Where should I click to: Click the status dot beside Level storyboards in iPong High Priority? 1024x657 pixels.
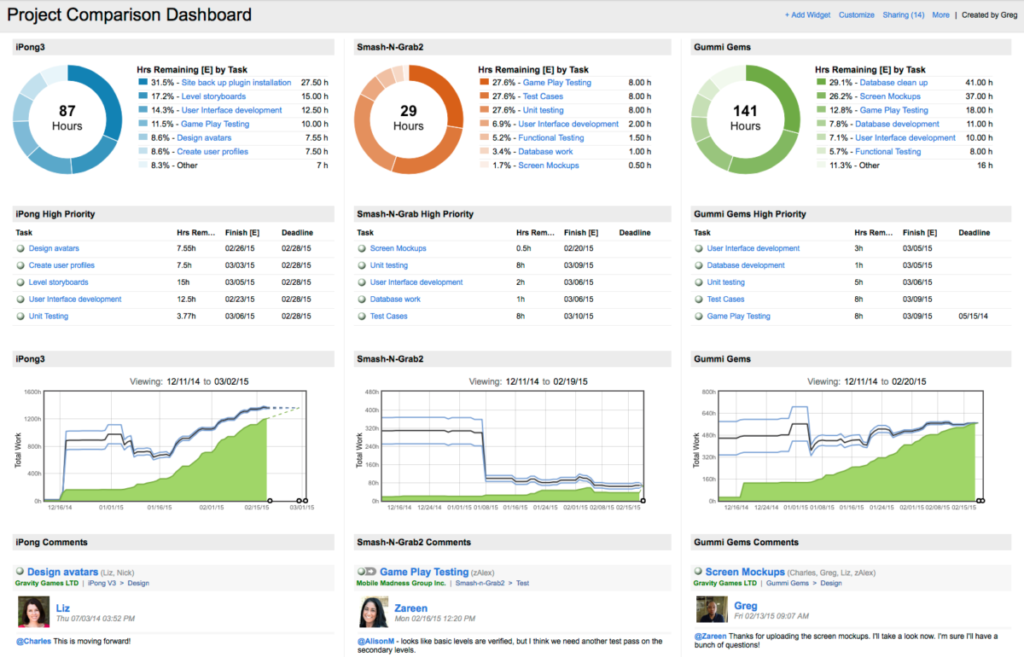(x=20, y=282)
